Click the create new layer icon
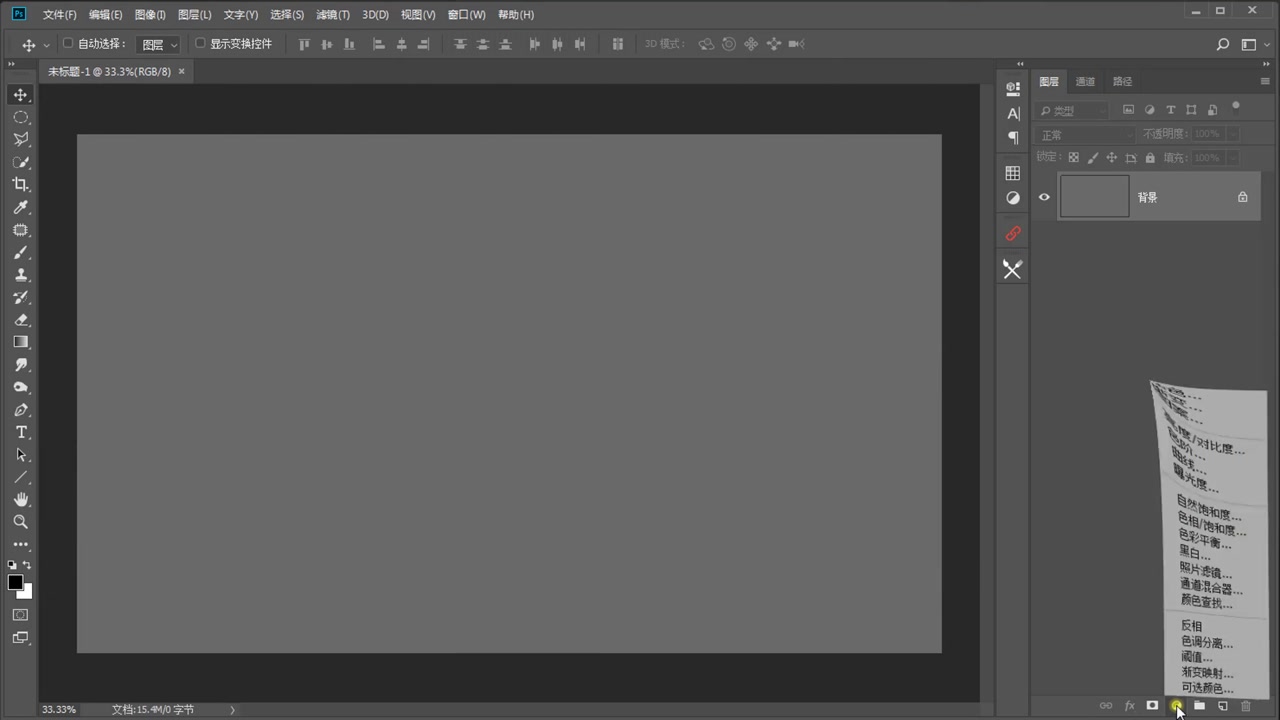The image size is (1280, 720). (1222, 706)
